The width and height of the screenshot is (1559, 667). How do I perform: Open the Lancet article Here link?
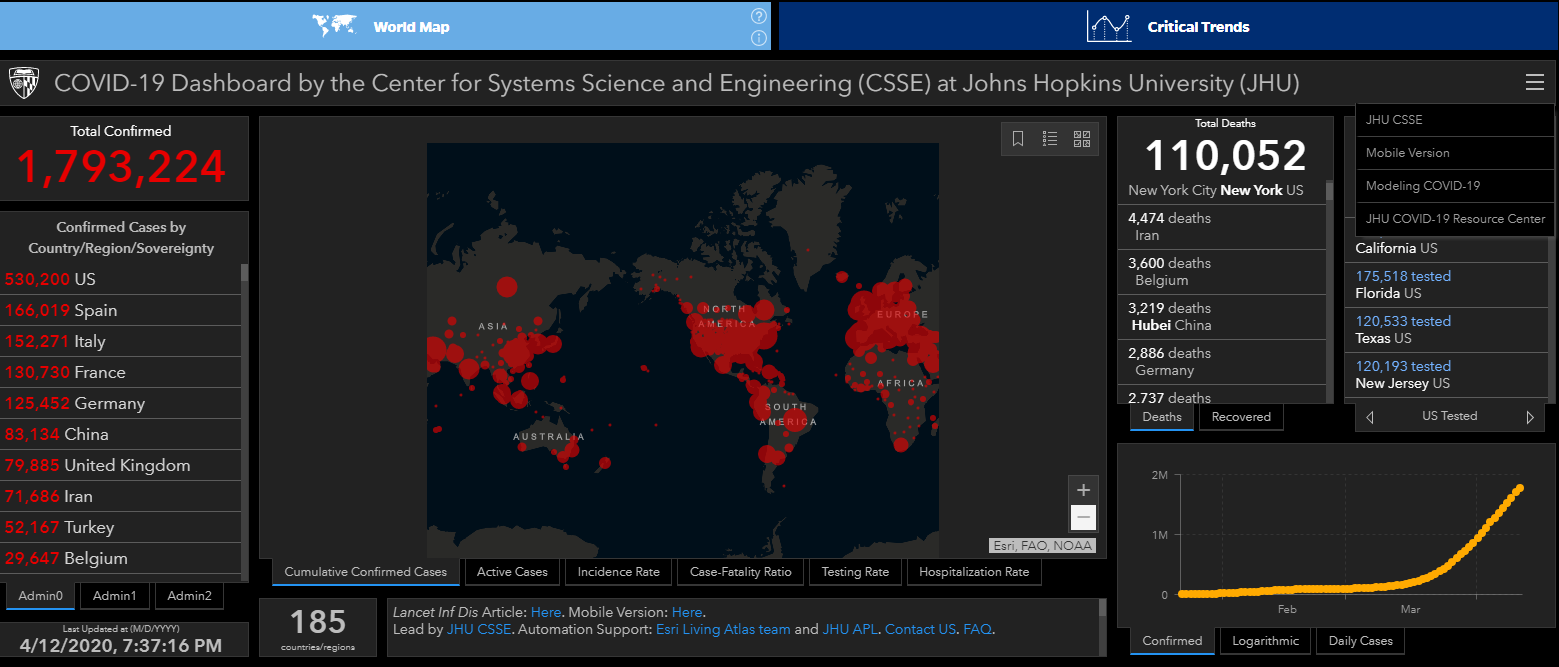tap(546, 612)
